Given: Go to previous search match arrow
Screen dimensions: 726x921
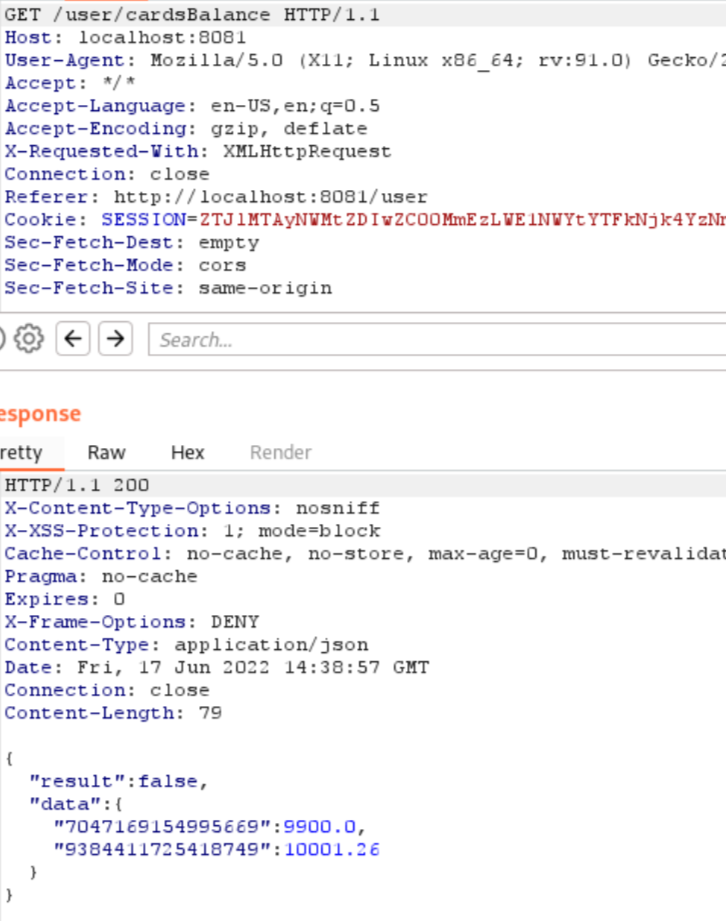Looking at the screenshot, I should pyautogui.click(x=73, y=339).
